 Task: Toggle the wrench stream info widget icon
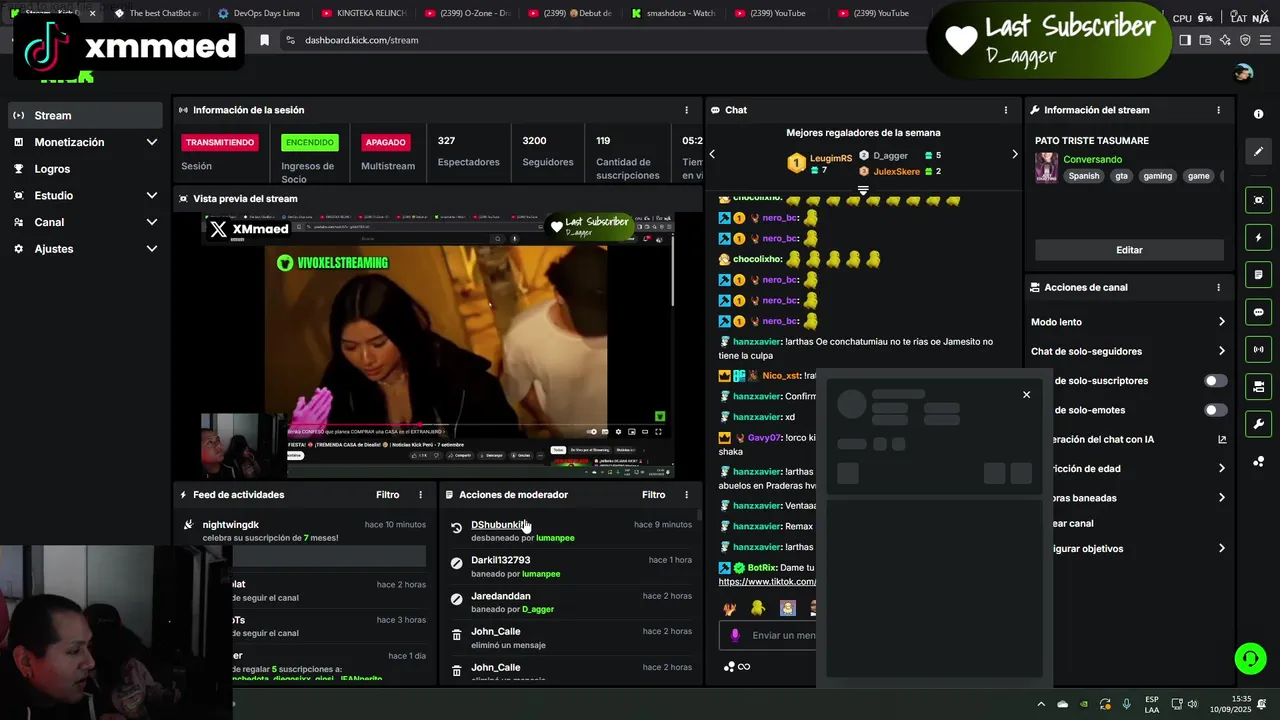point(1258,424)
